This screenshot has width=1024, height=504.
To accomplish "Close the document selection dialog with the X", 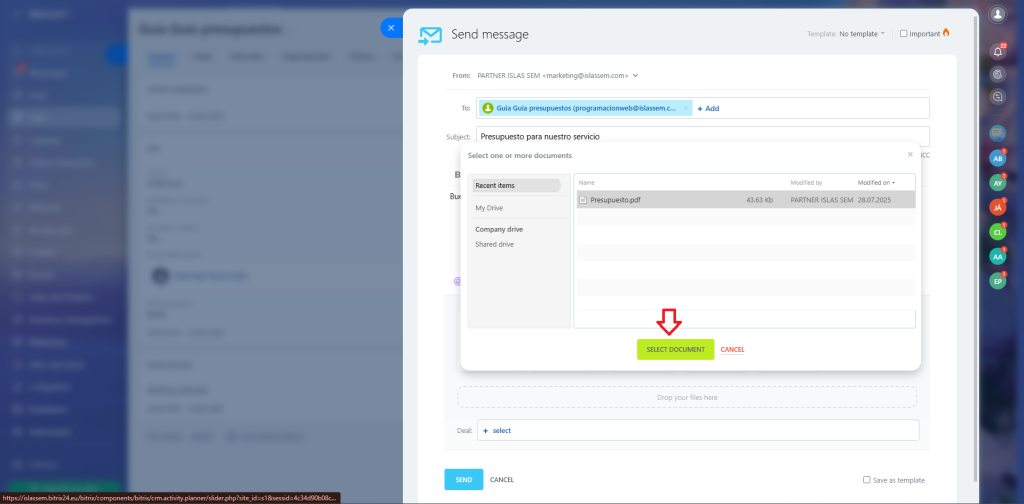I will (909, 155).
